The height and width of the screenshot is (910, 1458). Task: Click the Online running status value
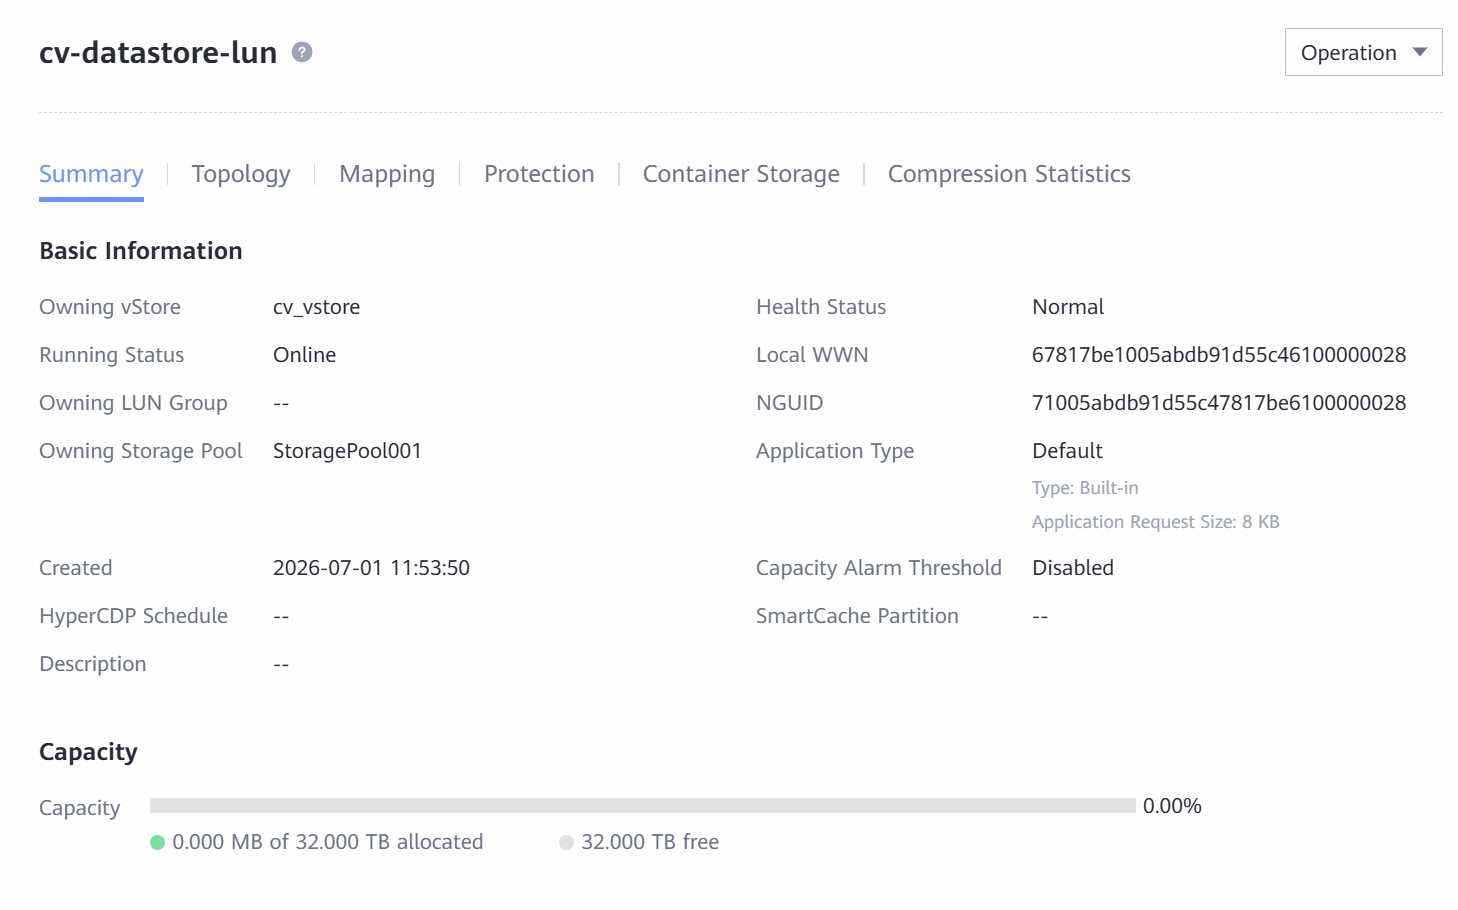(x=304, y=355)
